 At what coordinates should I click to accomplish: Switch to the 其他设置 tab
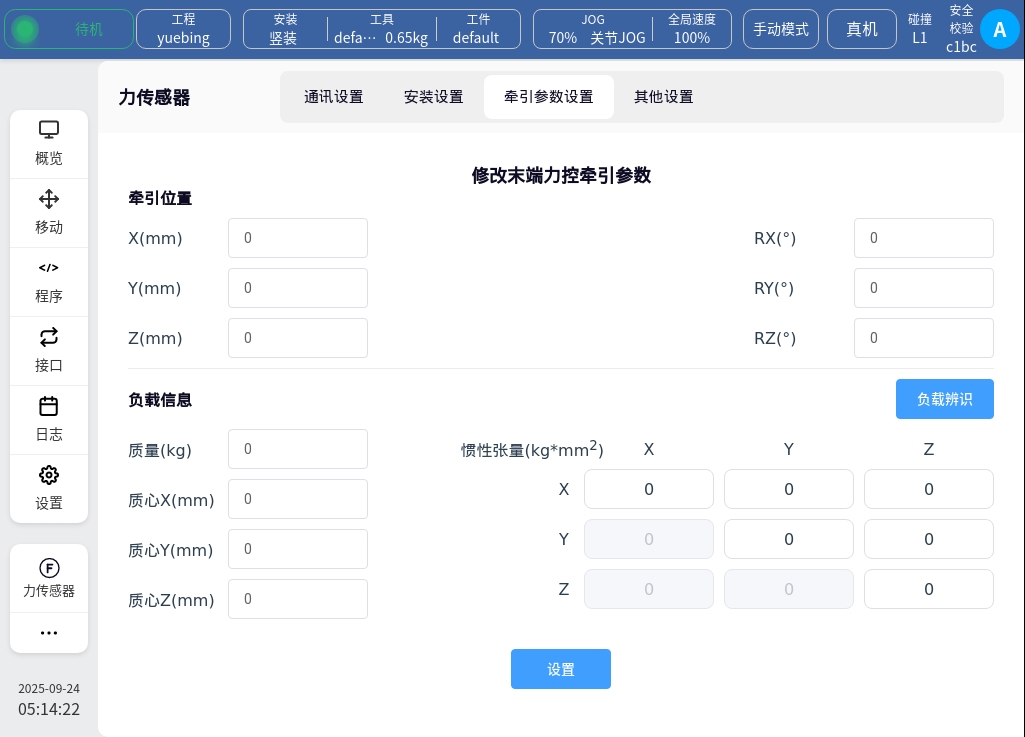pyautogui.click(x=664, y=97)
